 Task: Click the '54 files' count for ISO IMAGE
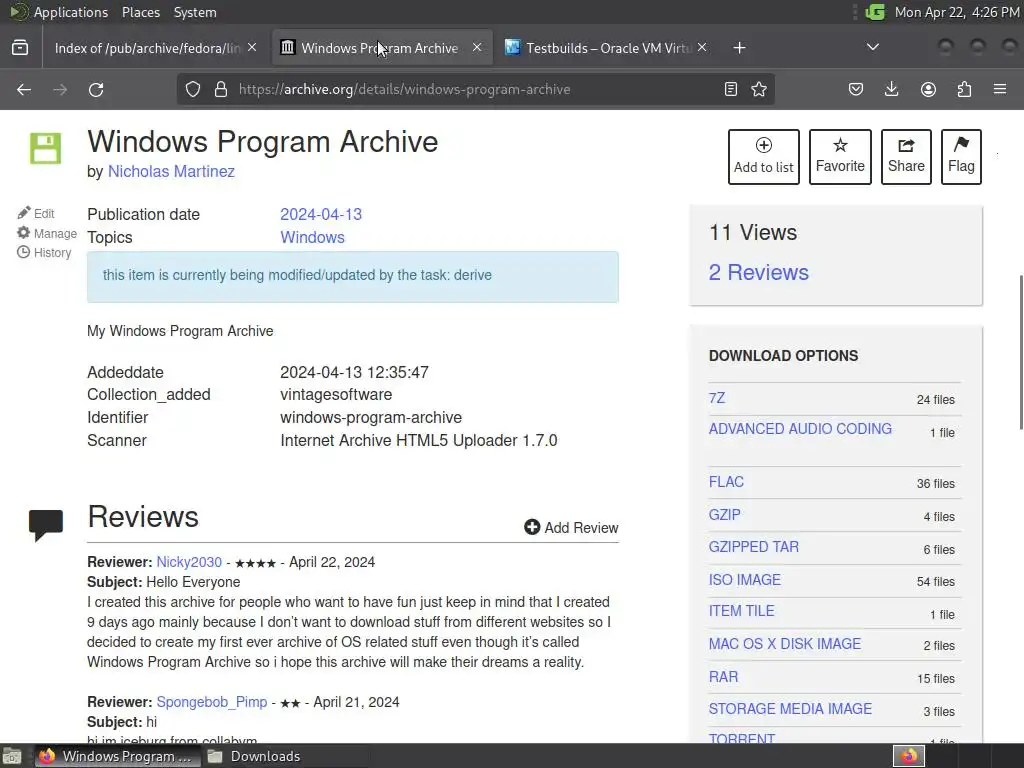coord(935,581)
